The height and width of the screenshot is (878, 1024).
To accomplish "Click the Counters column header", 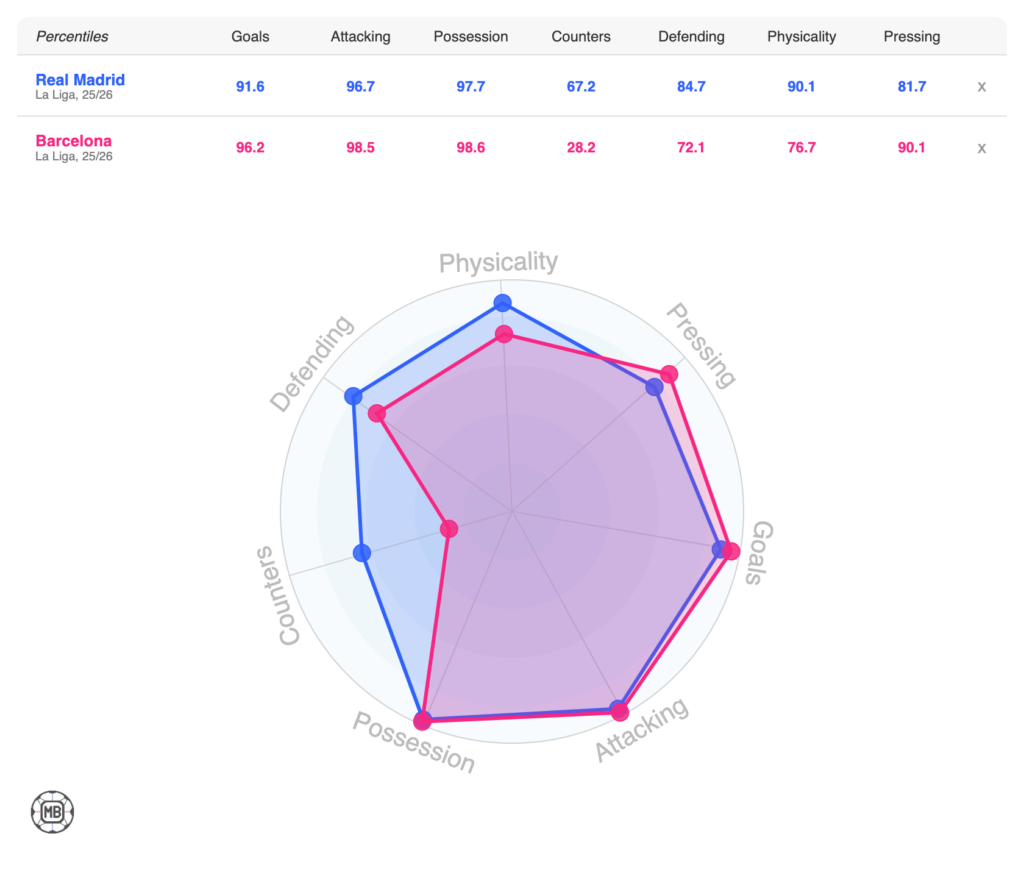I will pos(581,37).
